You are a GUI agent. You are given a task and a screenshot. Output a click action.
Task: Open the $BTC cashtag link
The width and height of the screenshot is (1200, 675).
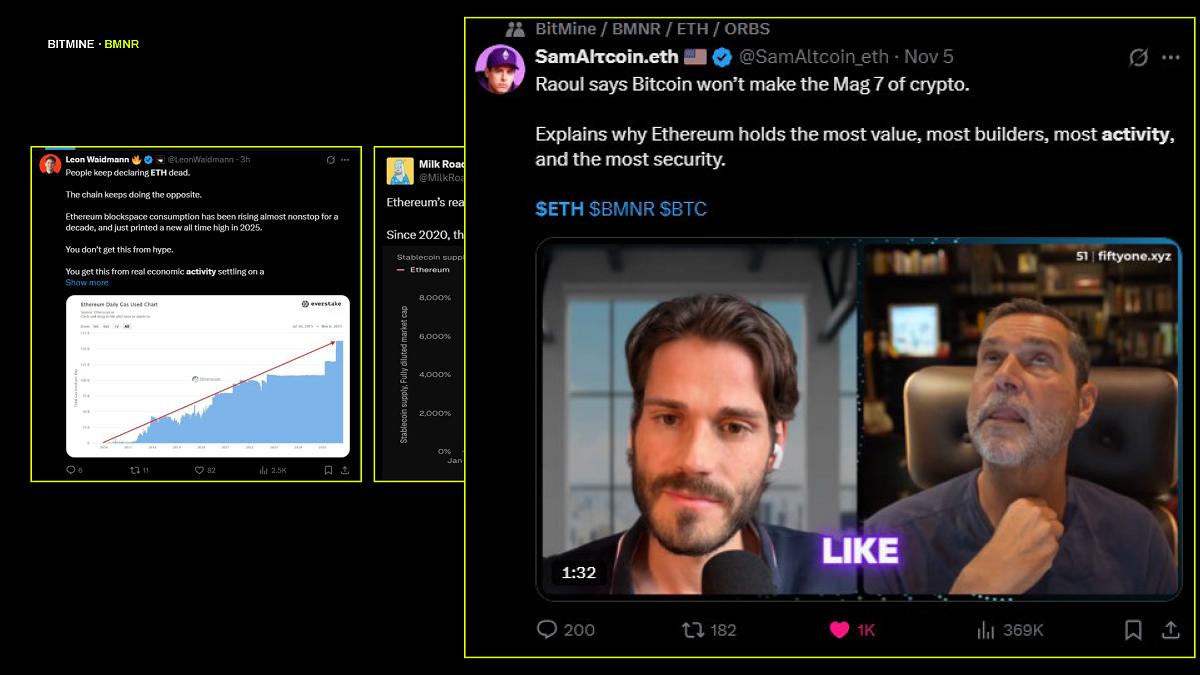pyautogui.click(x=683, y=209)
